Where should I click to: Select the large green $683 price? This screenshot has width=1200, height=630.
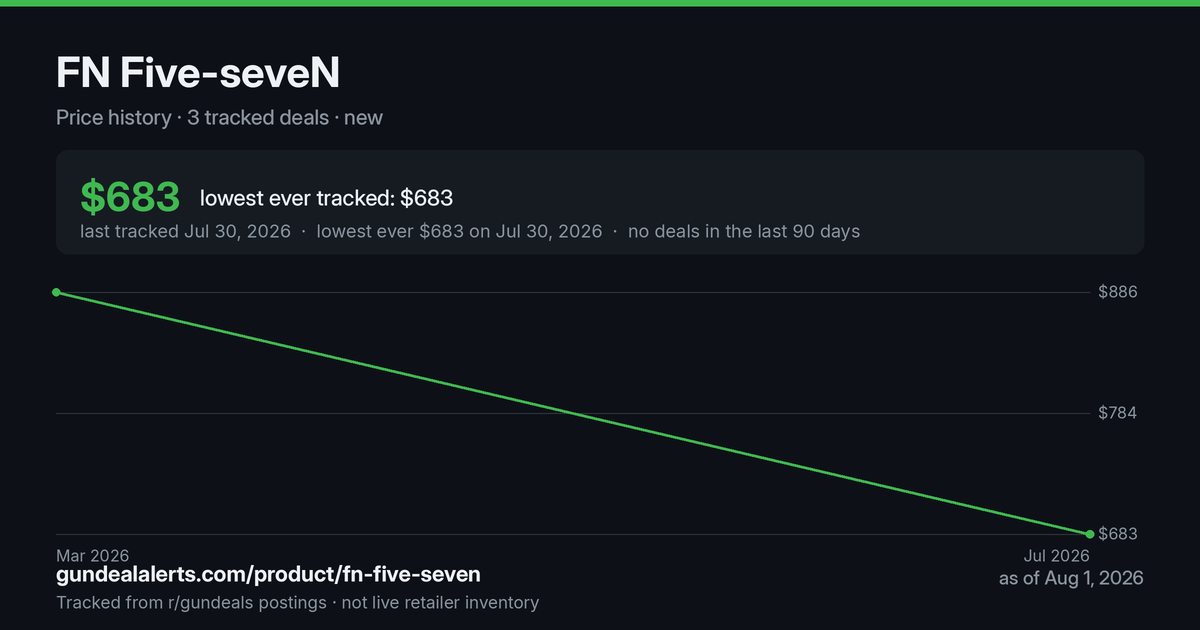130,197
